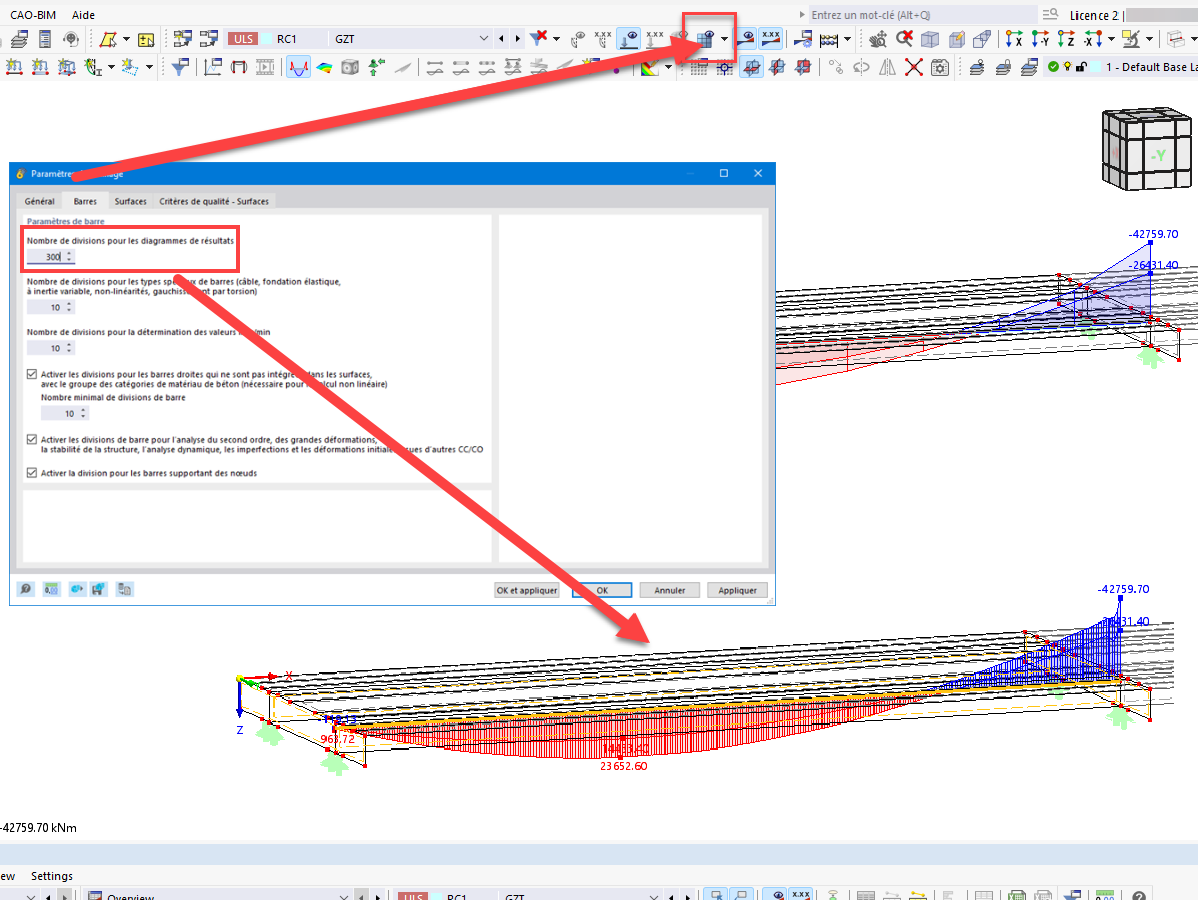Image resolution: width=1198 pixels, height=900 pixels.
Task: Click the units 0.00 icon in dialog footer
Action: [51, 589]
